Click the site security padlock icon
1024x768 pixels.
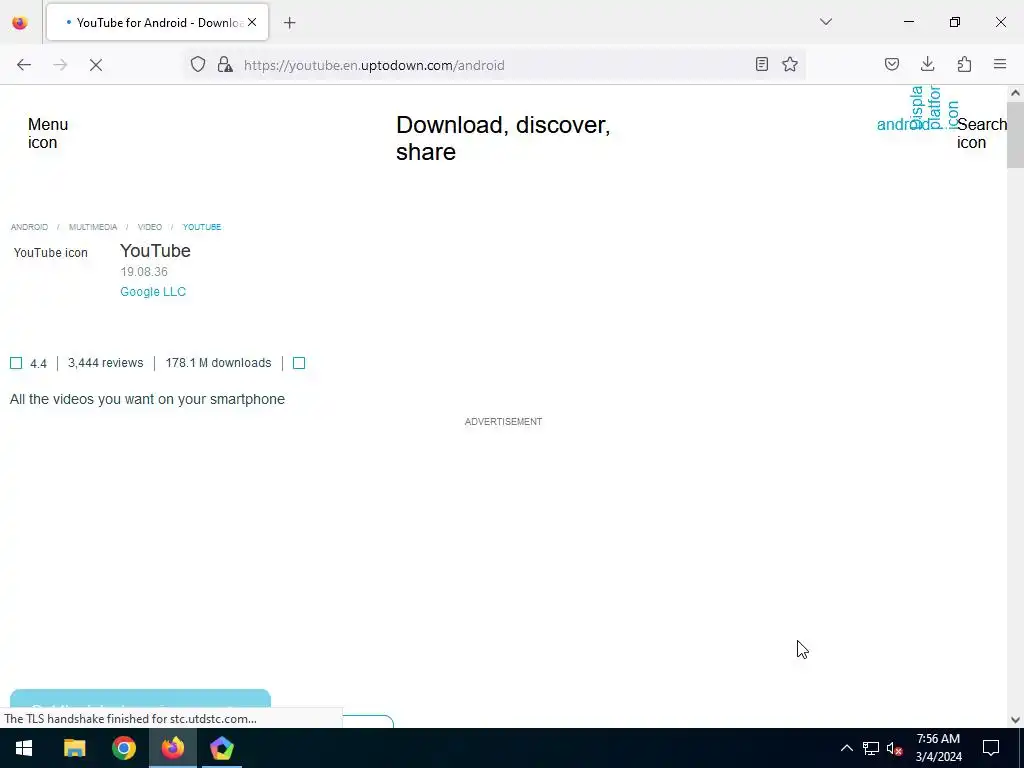(x=225, y=65)
